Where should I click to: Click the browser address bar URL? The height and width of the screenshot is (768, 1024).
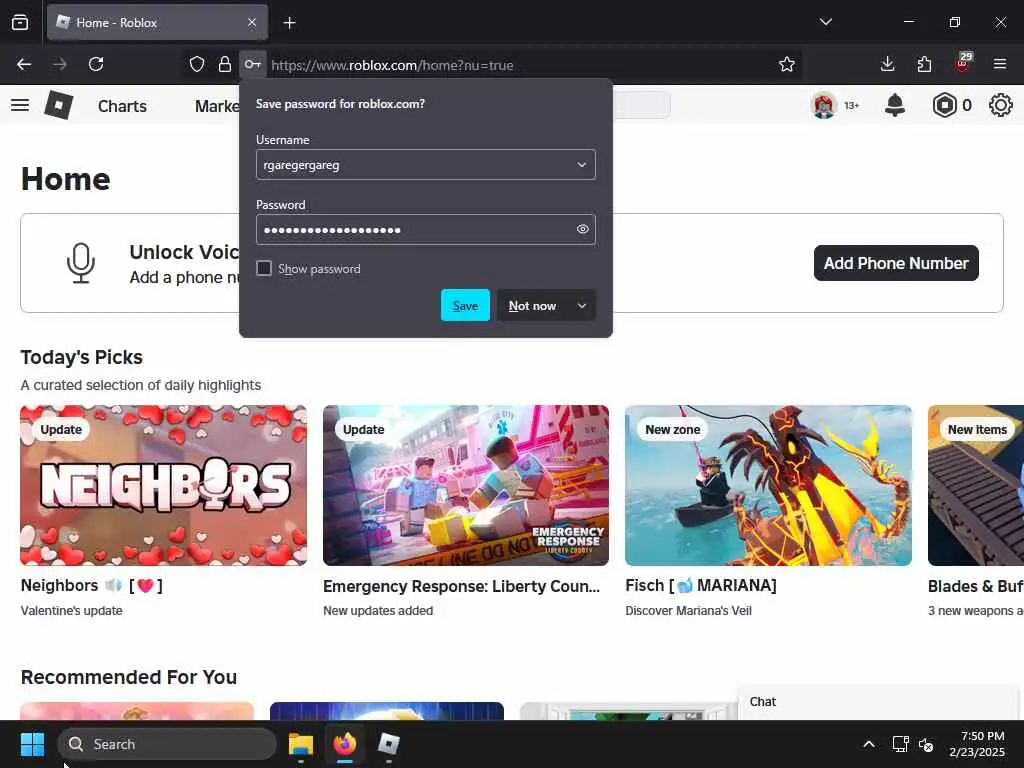coord(392,65)
